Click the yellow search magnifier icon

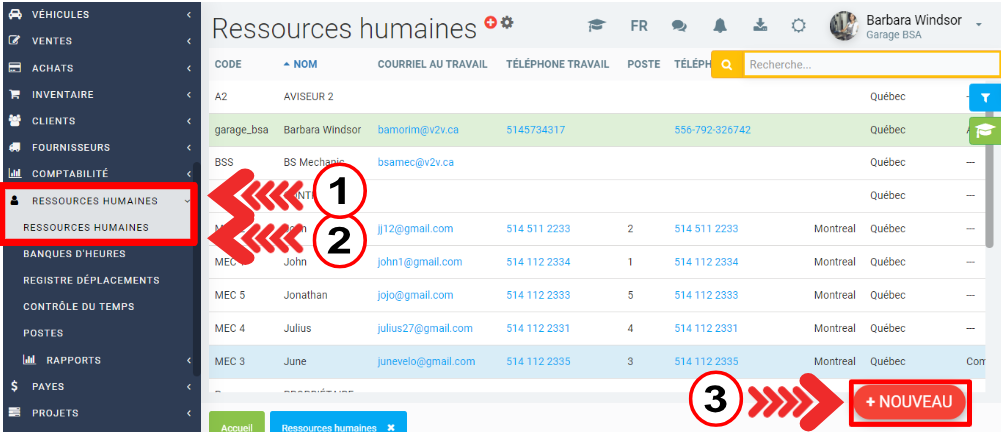tap(727, 64)
